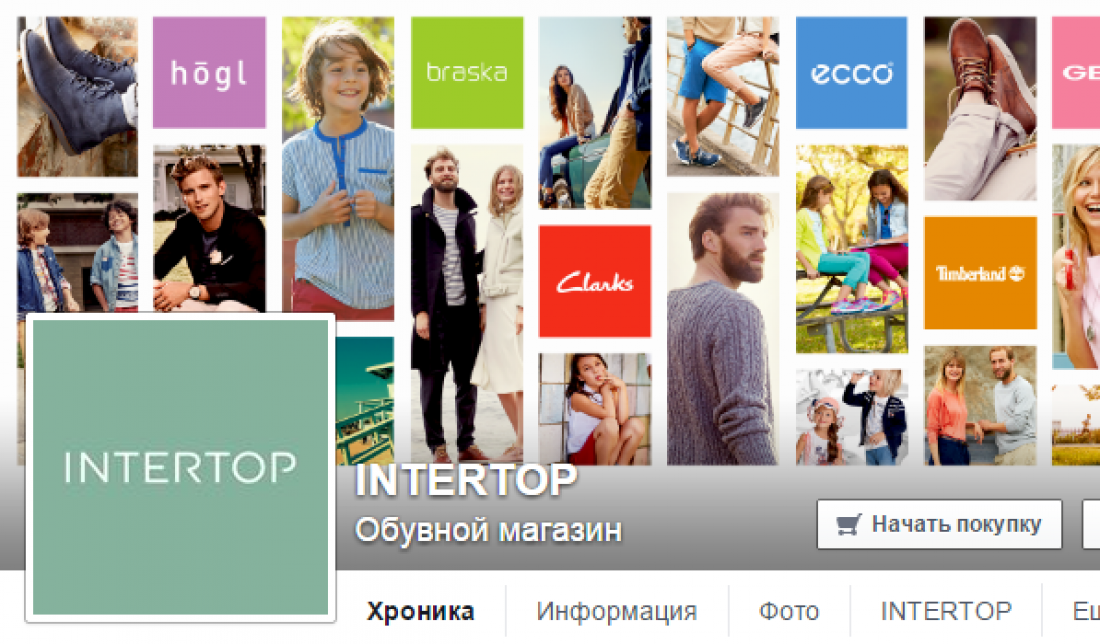The width and height of the screenshot is (1100, 644).
Task: Click the boy in striped shirt photo
Action: click(x=338, y=168)
